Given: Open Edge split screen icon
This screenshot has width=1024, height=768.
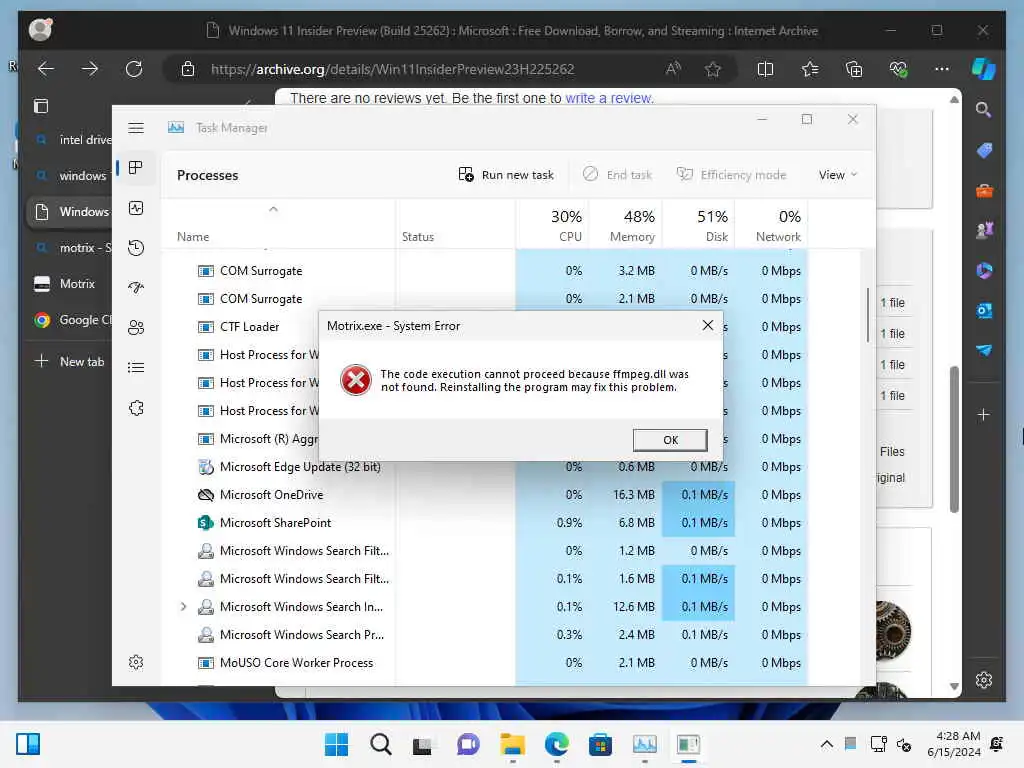Looking at the screenshot, I should coord(765,69).
